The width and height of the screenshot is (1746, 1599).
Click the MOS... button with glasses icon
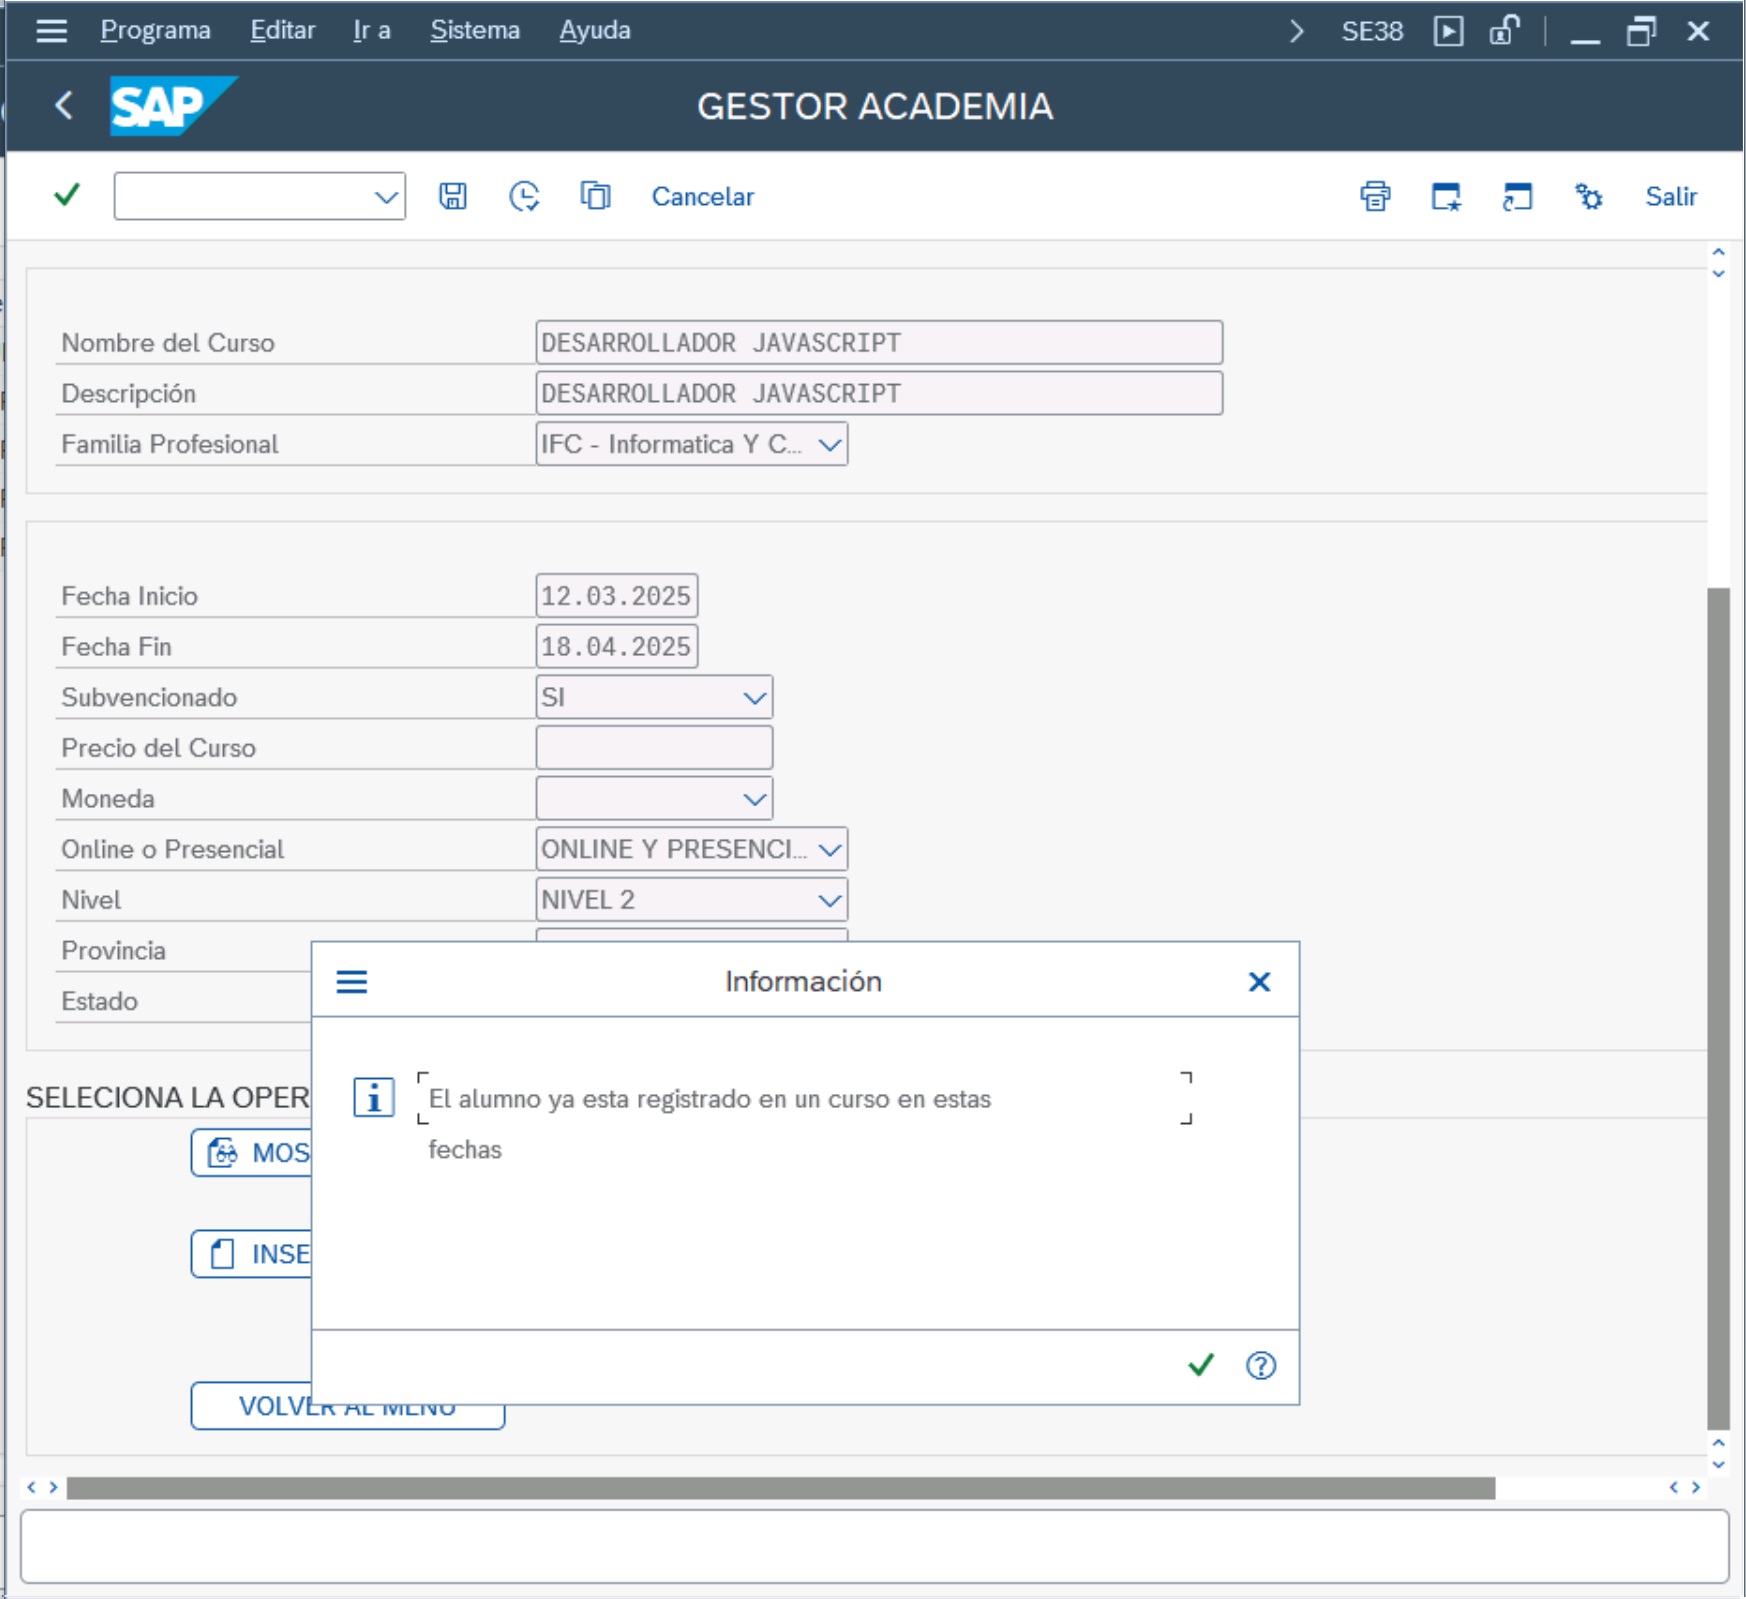coord(252,1153)
